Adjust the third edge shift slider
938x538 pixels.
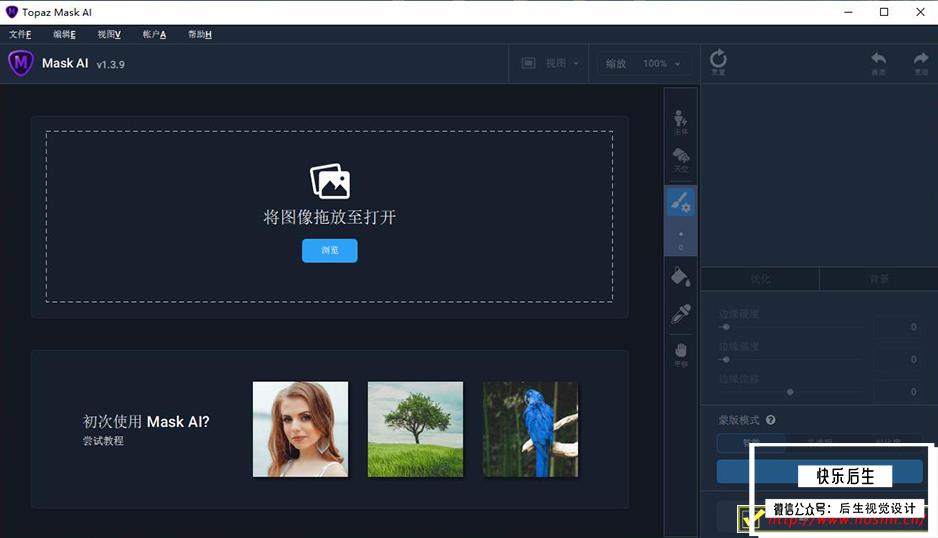coord(790,392)
